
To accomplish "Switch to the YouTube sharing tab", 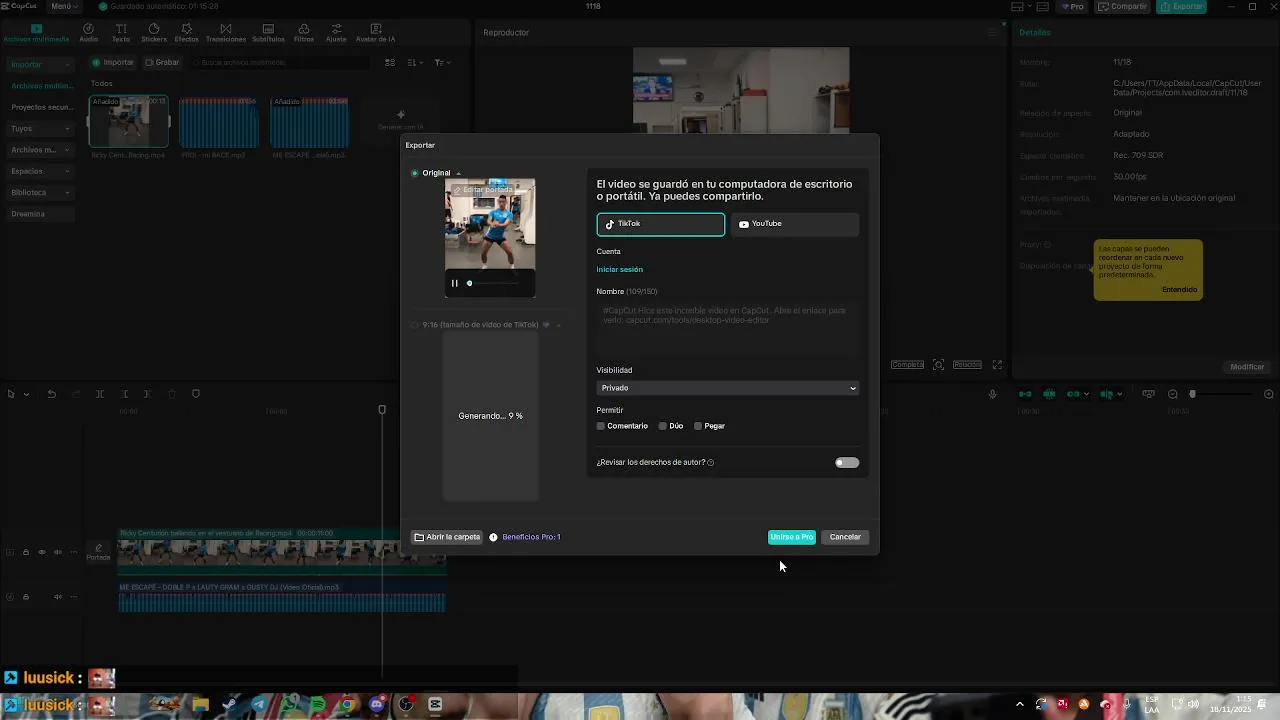I will [795, 224].
